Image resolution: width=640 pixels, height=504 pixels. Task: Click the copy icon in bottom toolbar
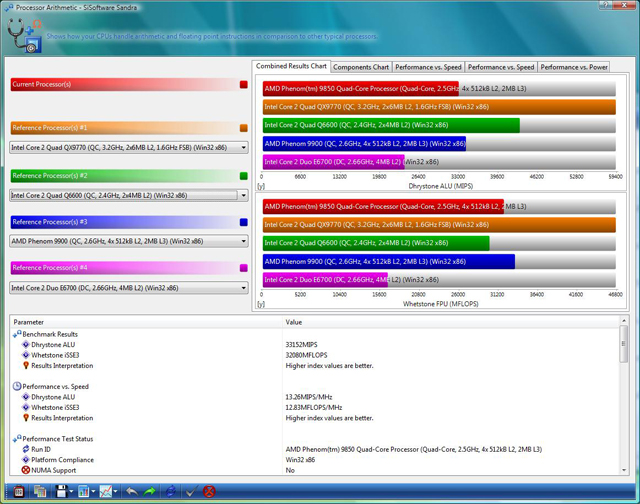[39, 491]
